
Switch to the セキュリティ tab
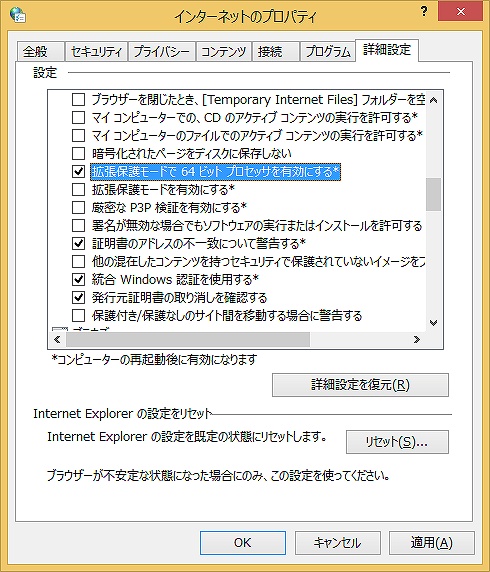[x=96, y=51]
